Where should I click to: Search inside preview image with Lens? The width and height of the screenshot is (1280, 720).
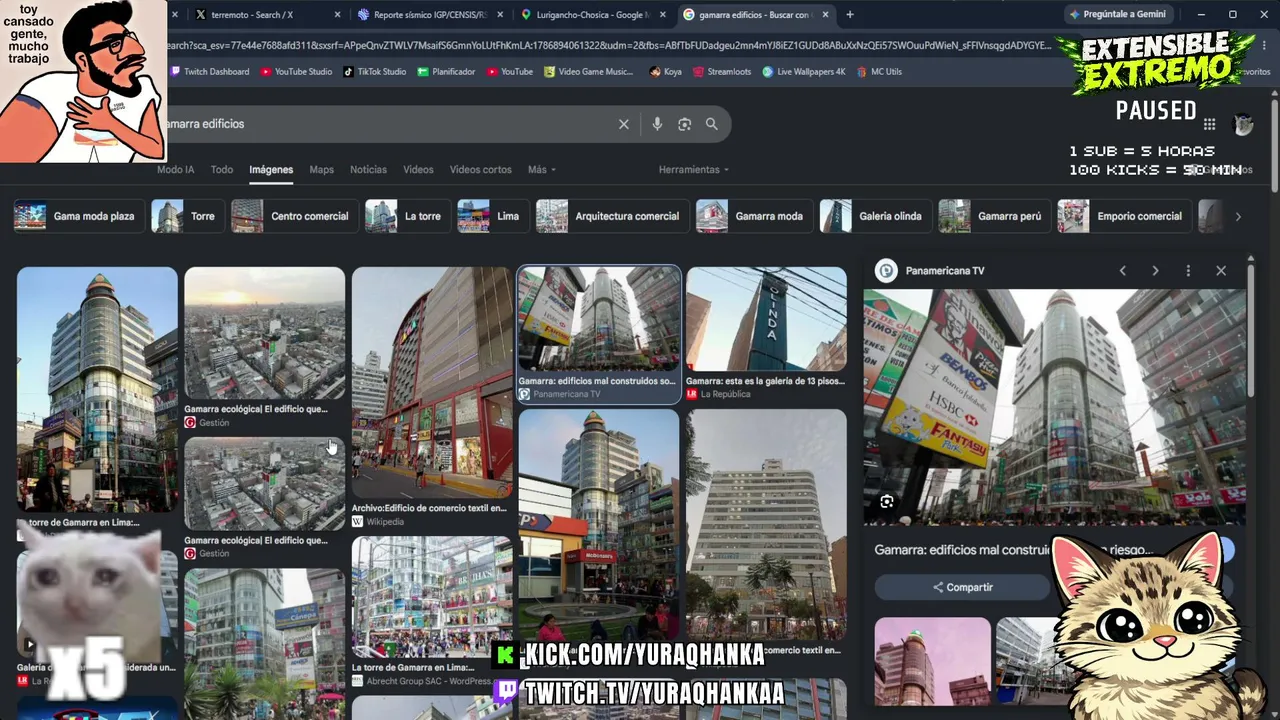click(x=887, y=502)
